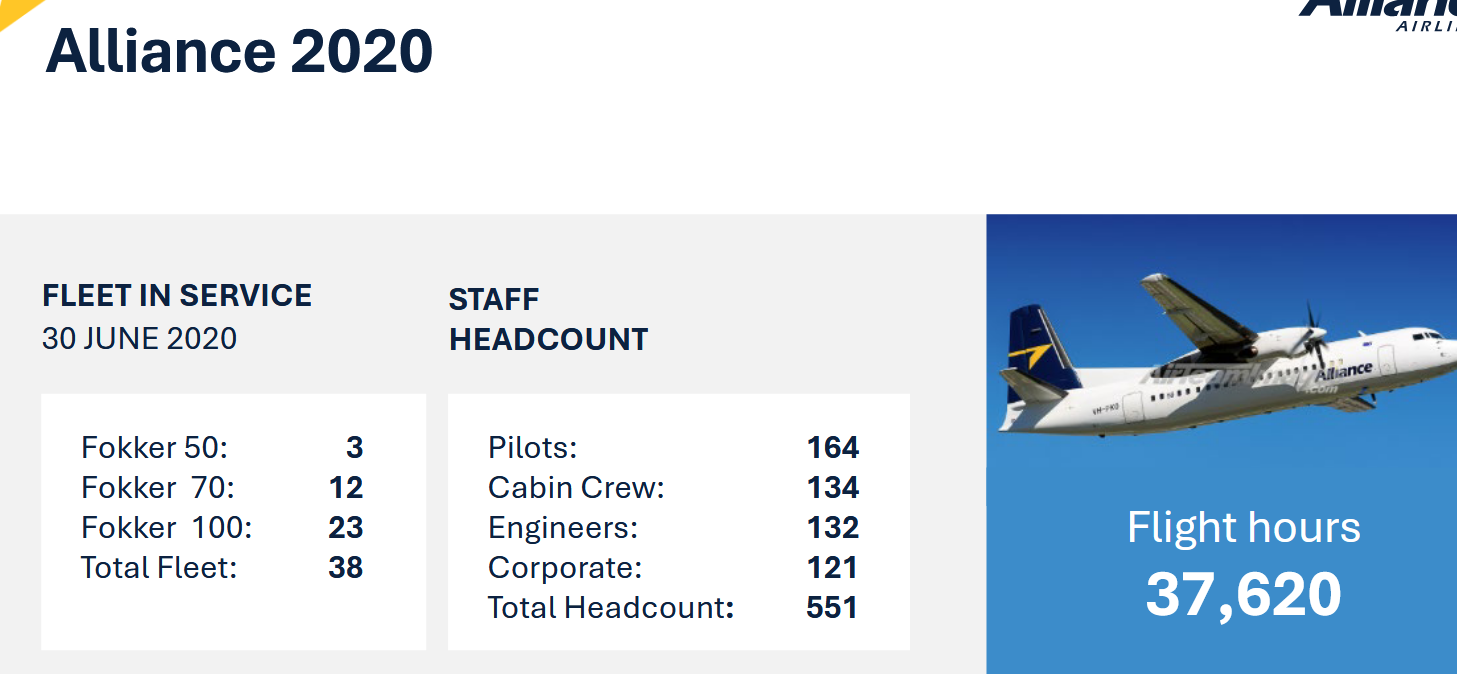Viewport: 1457px width, 674px height.
Task: Click the "Pilots:" label
Action: (x=532, y=447)
